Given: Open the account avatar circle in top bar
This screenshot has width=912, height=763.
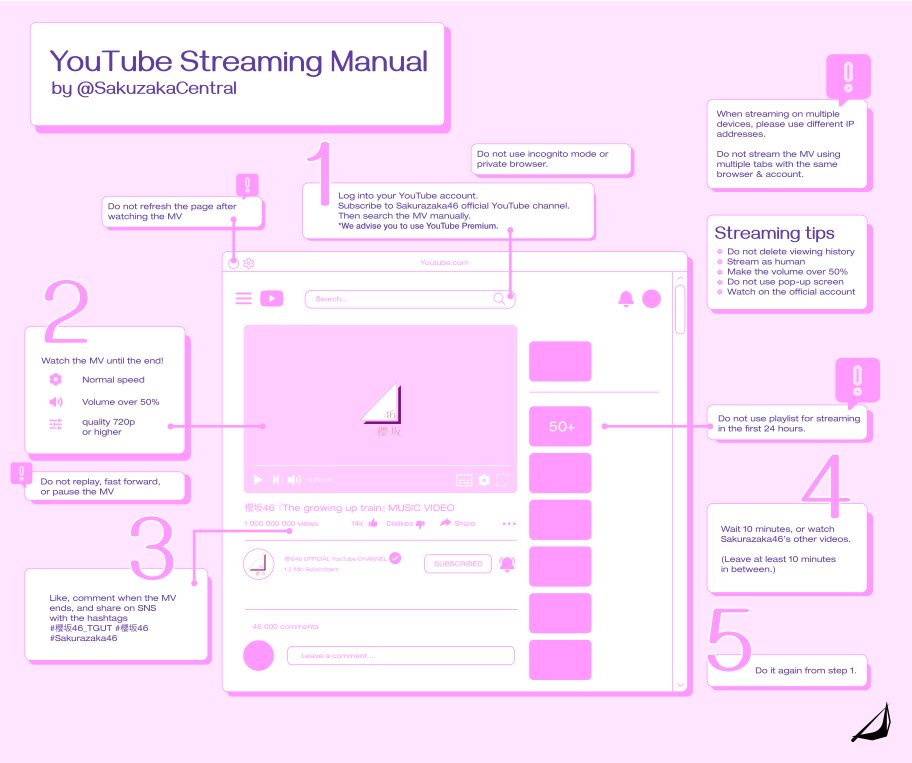Looking at the screenshot, I should point(651,298).
